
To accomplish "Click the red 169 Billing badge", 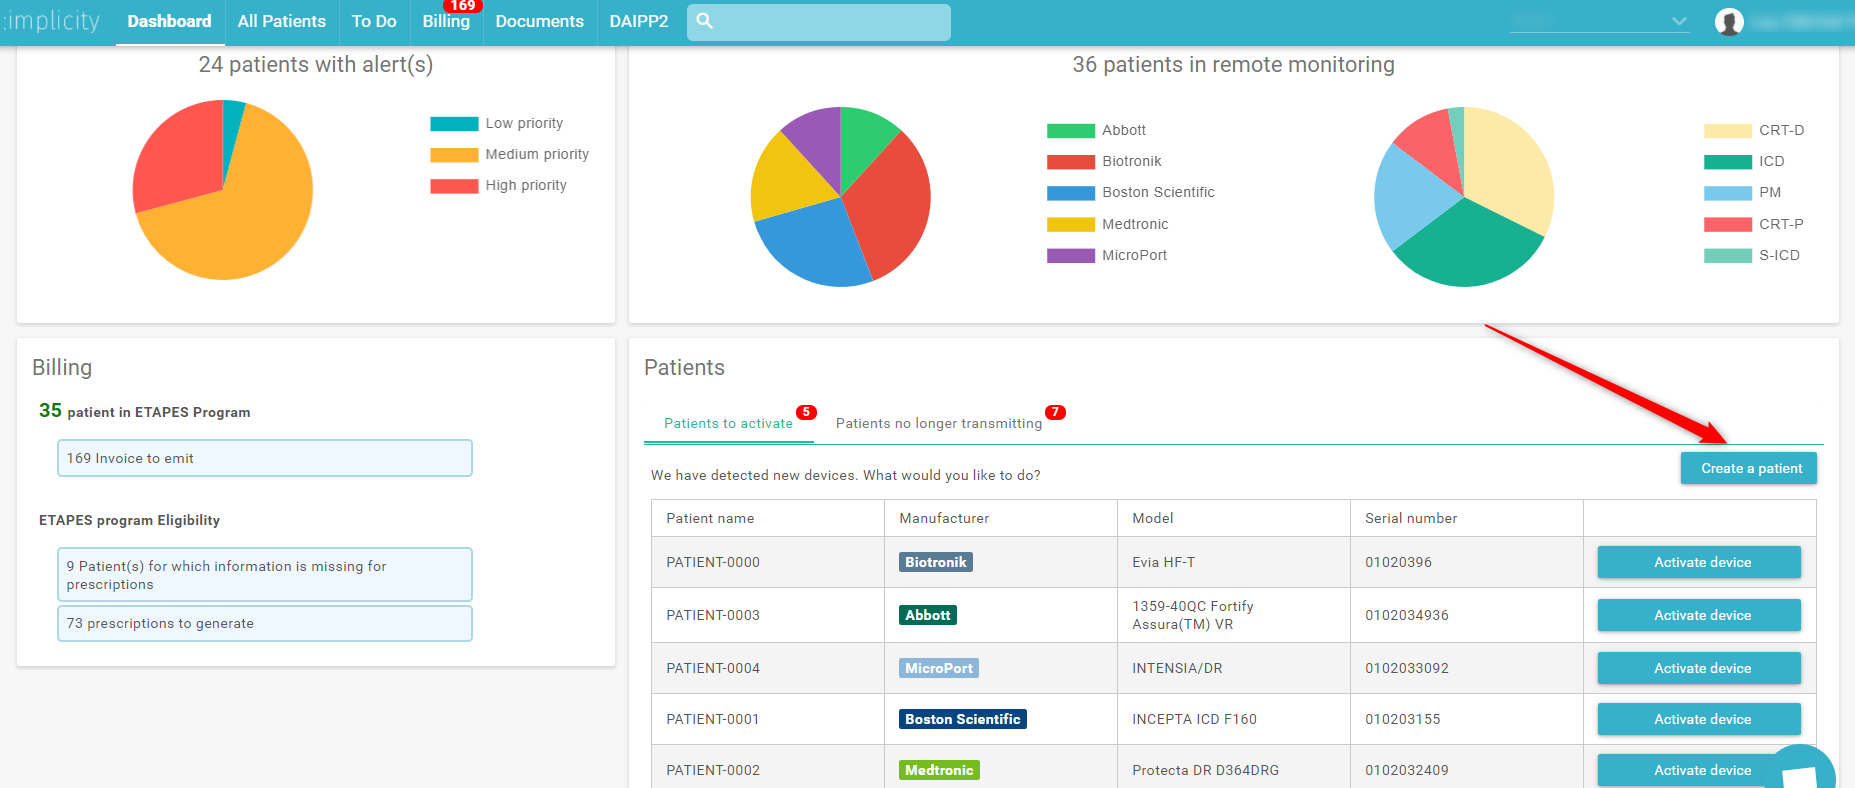I will click(x=462, y=6).
